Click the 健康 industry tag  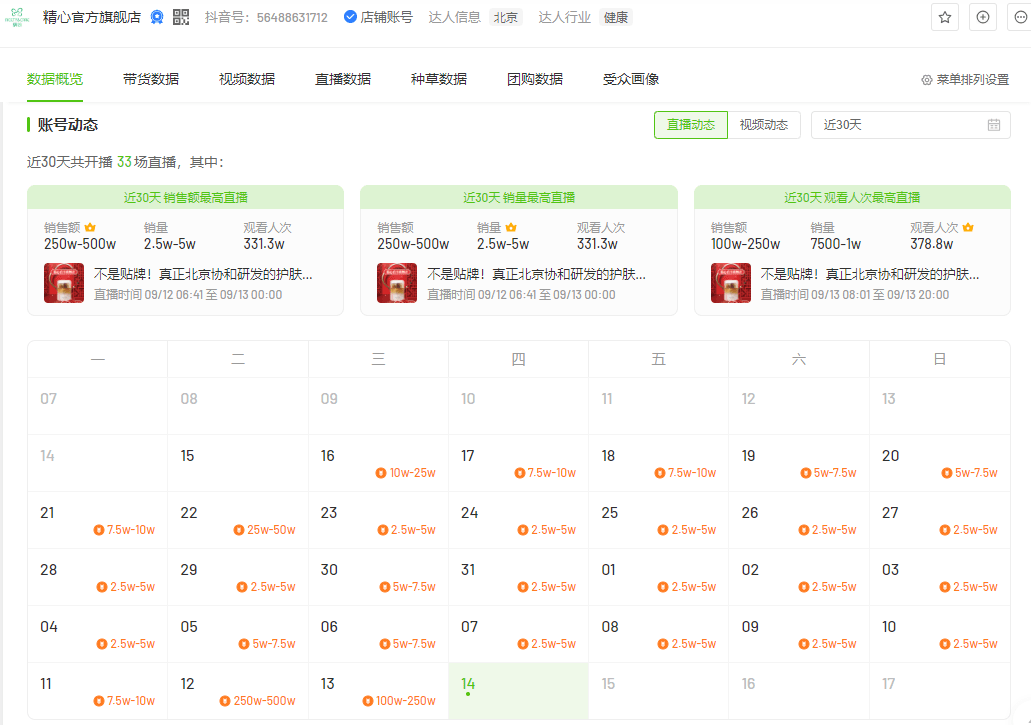pyautogui.click(x=615, y=17)
